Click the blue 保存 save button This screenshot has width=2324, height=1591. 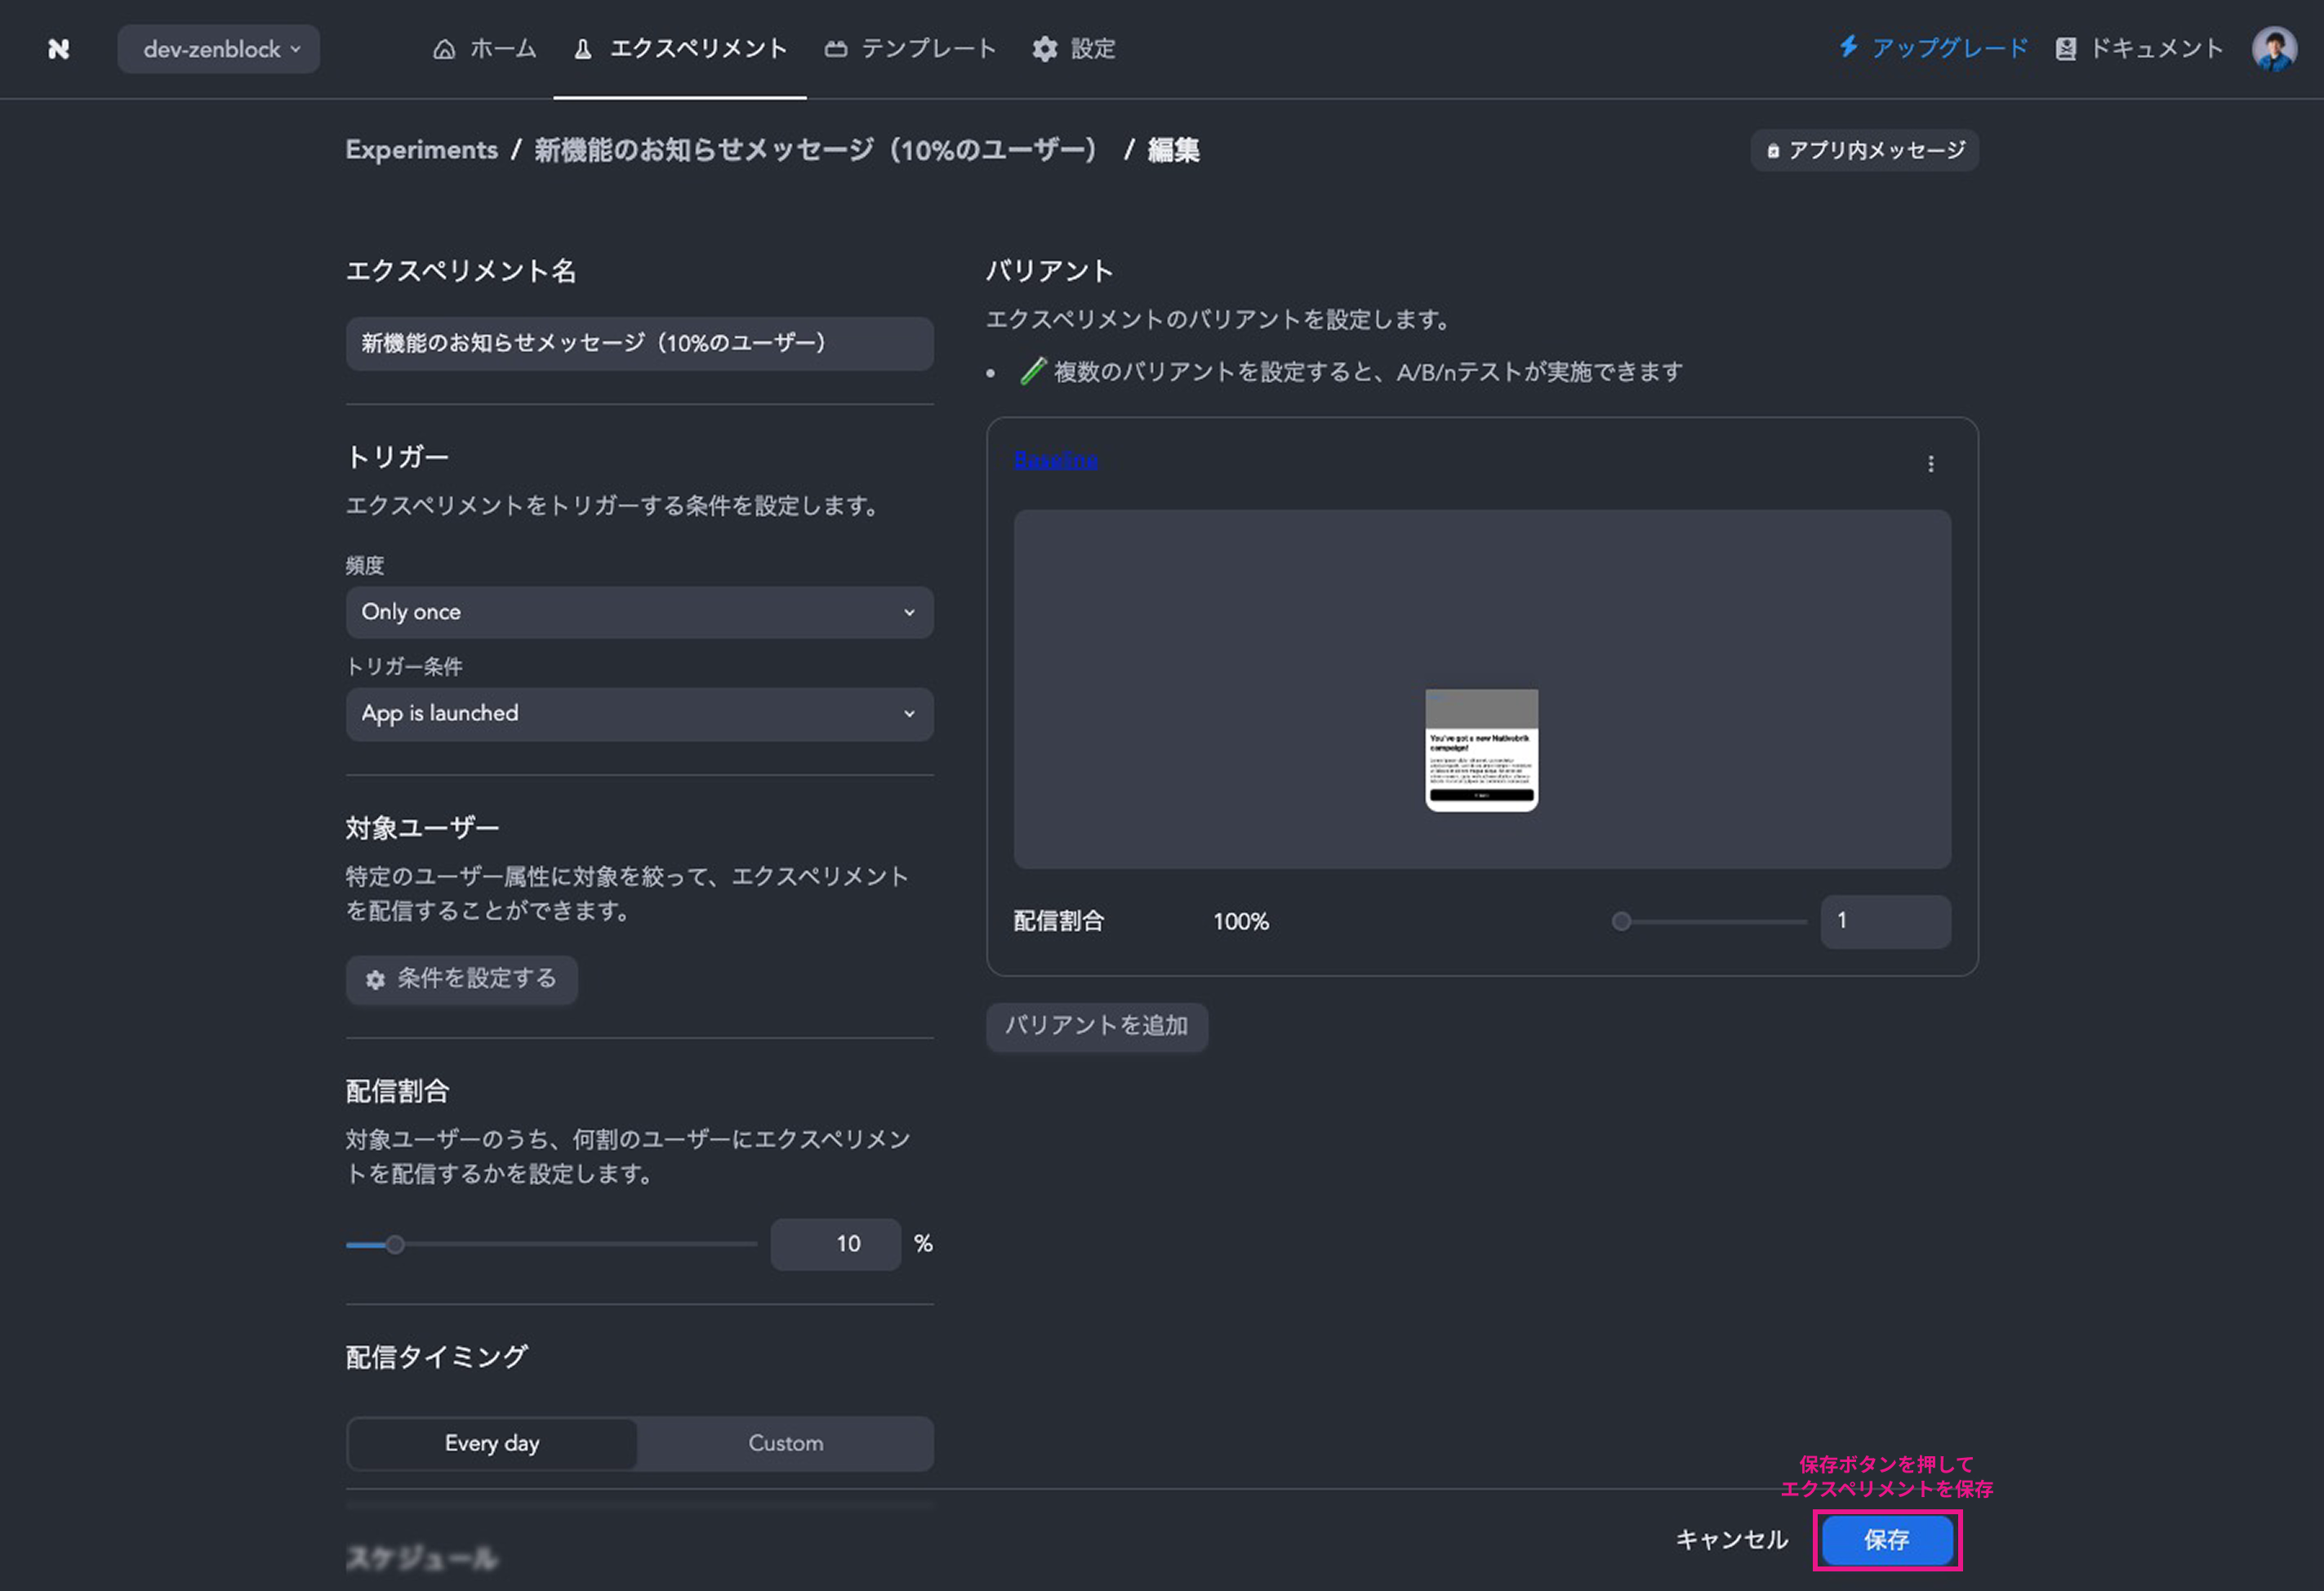tap(1886, 1540)
